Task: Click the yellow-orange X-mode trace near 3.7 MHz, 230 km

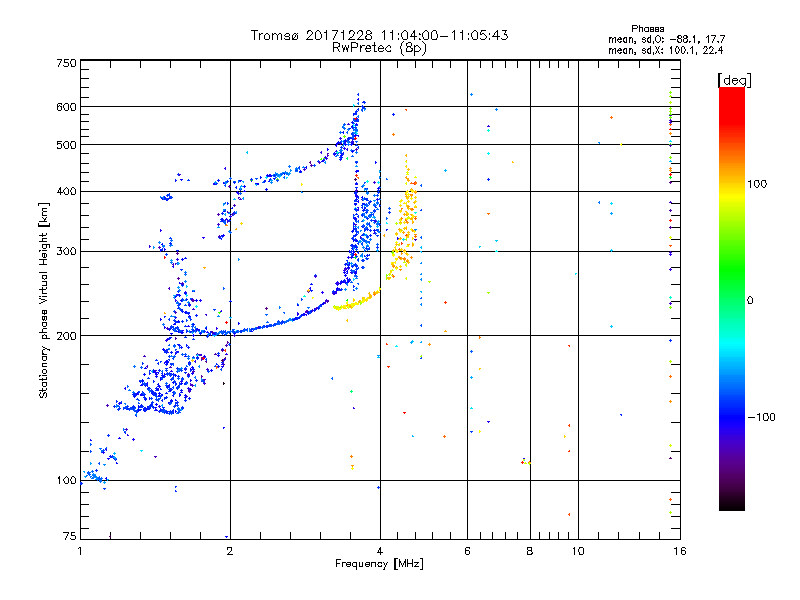Action: (356, 301)
